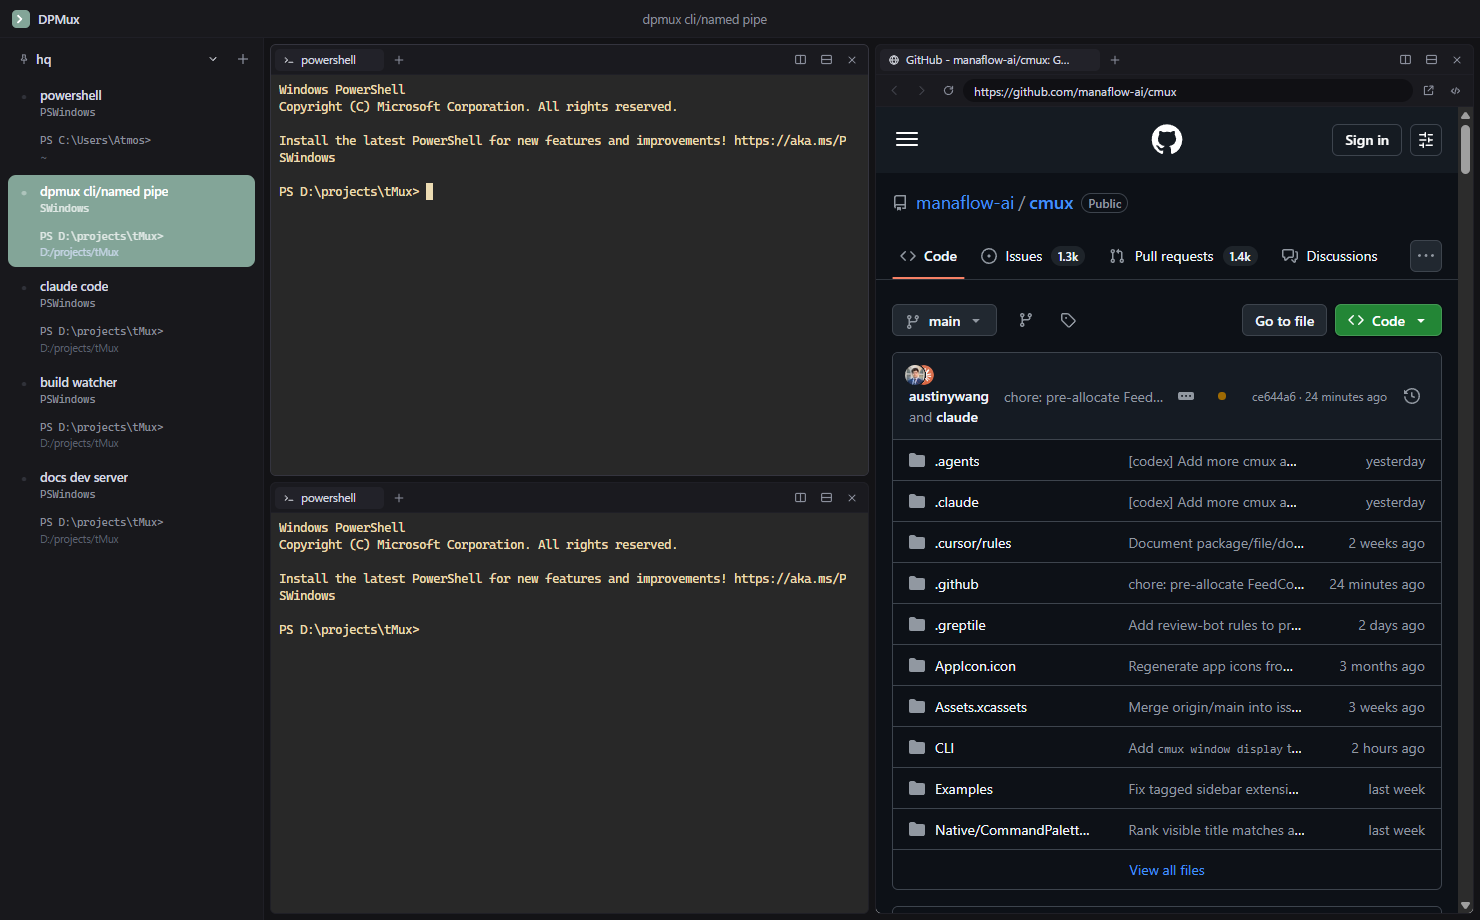
Task: Split top terminal pane horizontally
Action: 826,60
